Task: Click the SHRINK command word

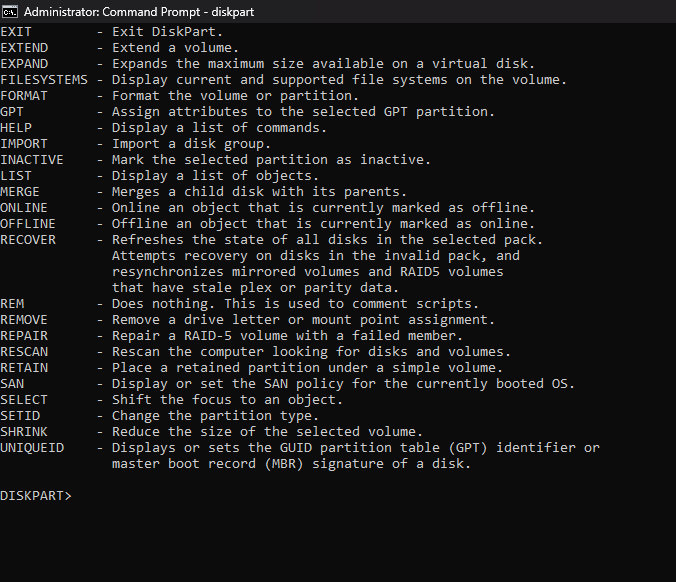Action: (x=24, y=432)
